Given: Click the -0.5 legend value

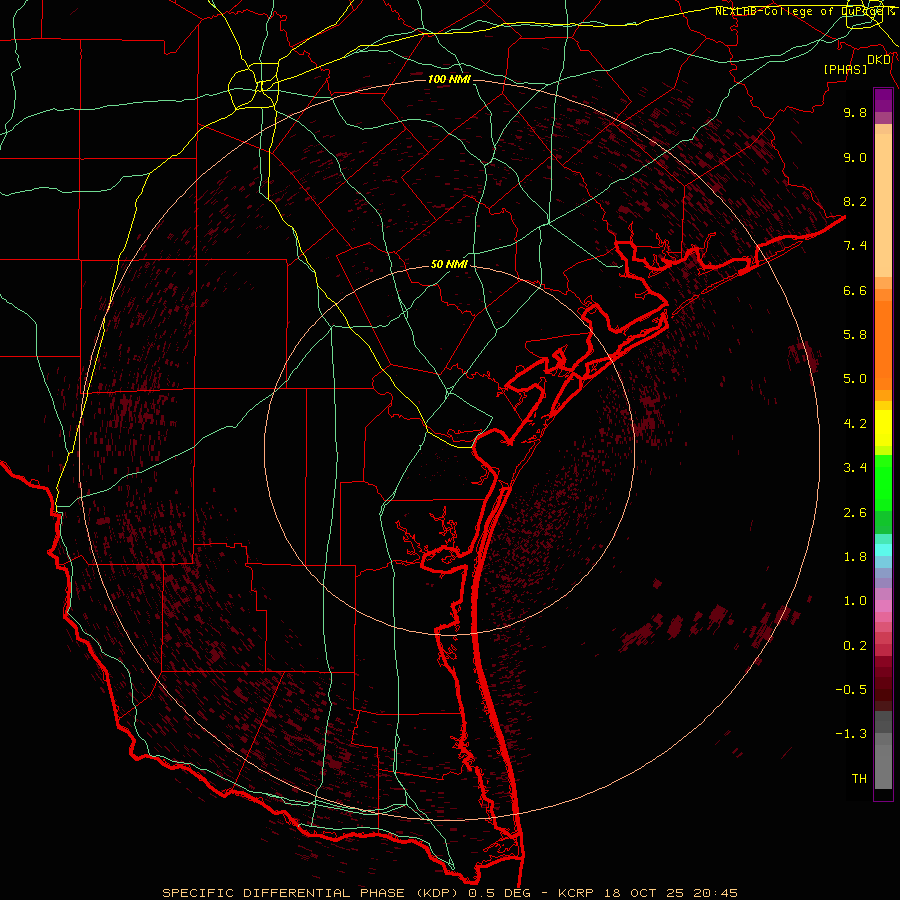Looking at the screenshot, I should (851, 690).
